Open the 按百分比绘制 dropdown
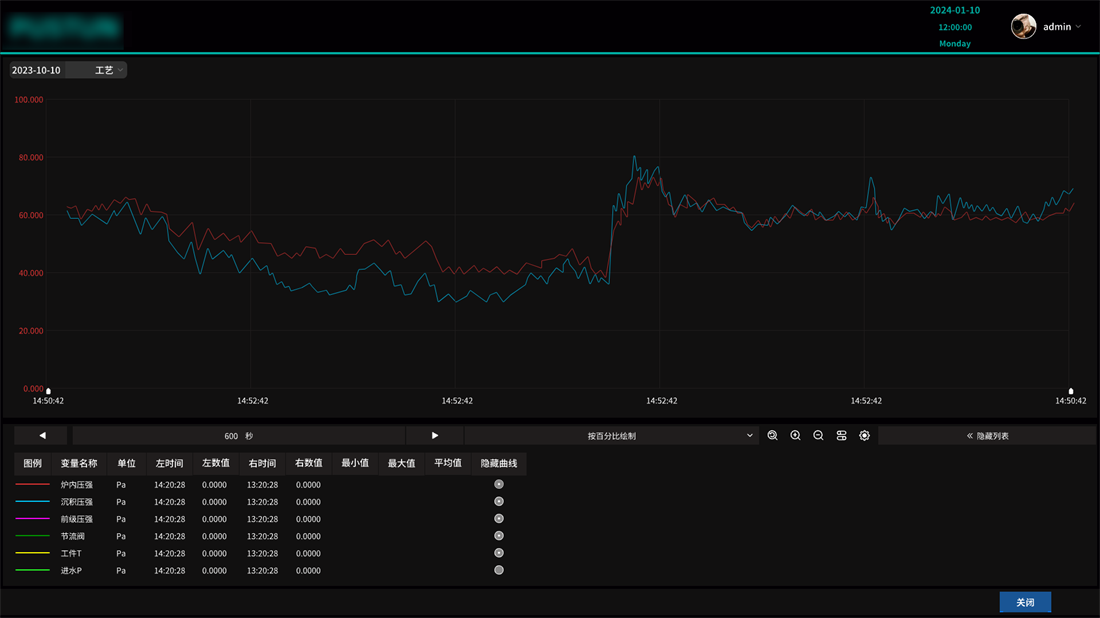This screenshot has width=1100, height=618. pos(612,436)
